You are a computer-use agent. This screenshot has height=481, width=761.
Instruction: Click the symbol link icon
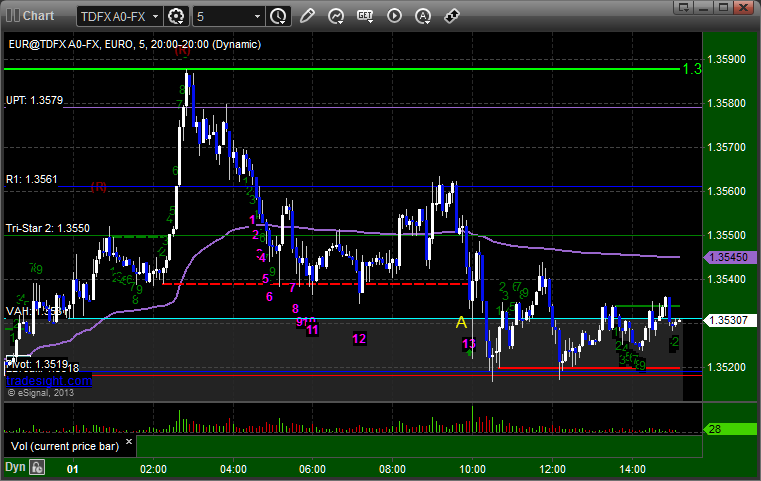452,16
